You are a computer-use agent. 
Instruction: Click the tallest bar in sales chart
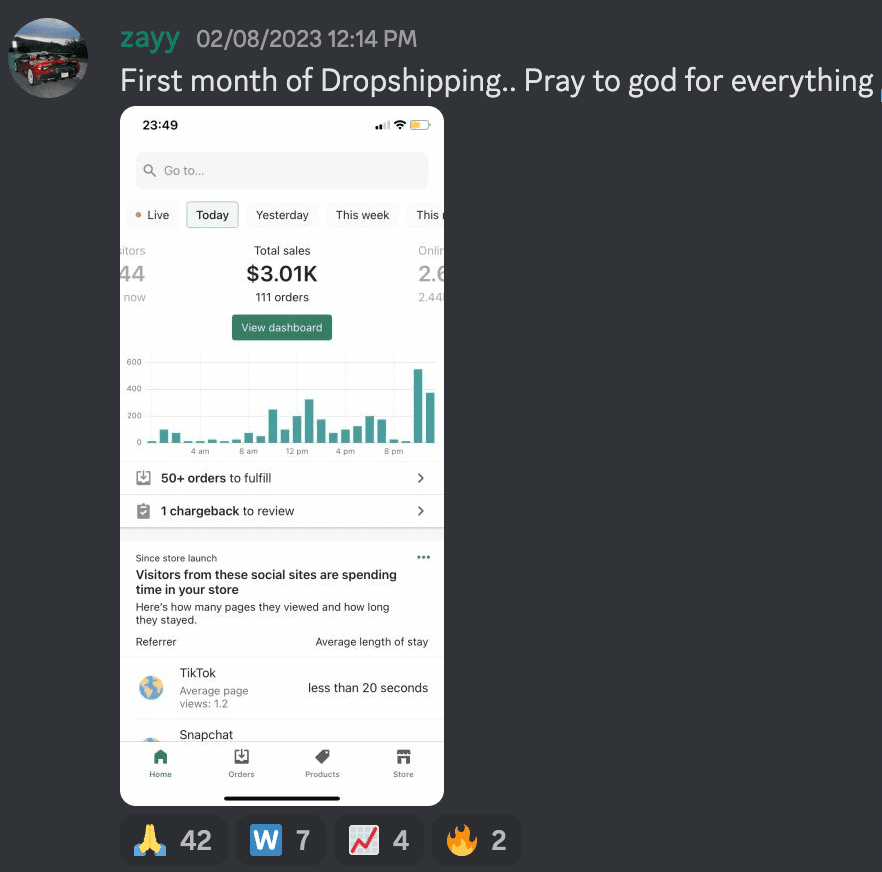418,406
